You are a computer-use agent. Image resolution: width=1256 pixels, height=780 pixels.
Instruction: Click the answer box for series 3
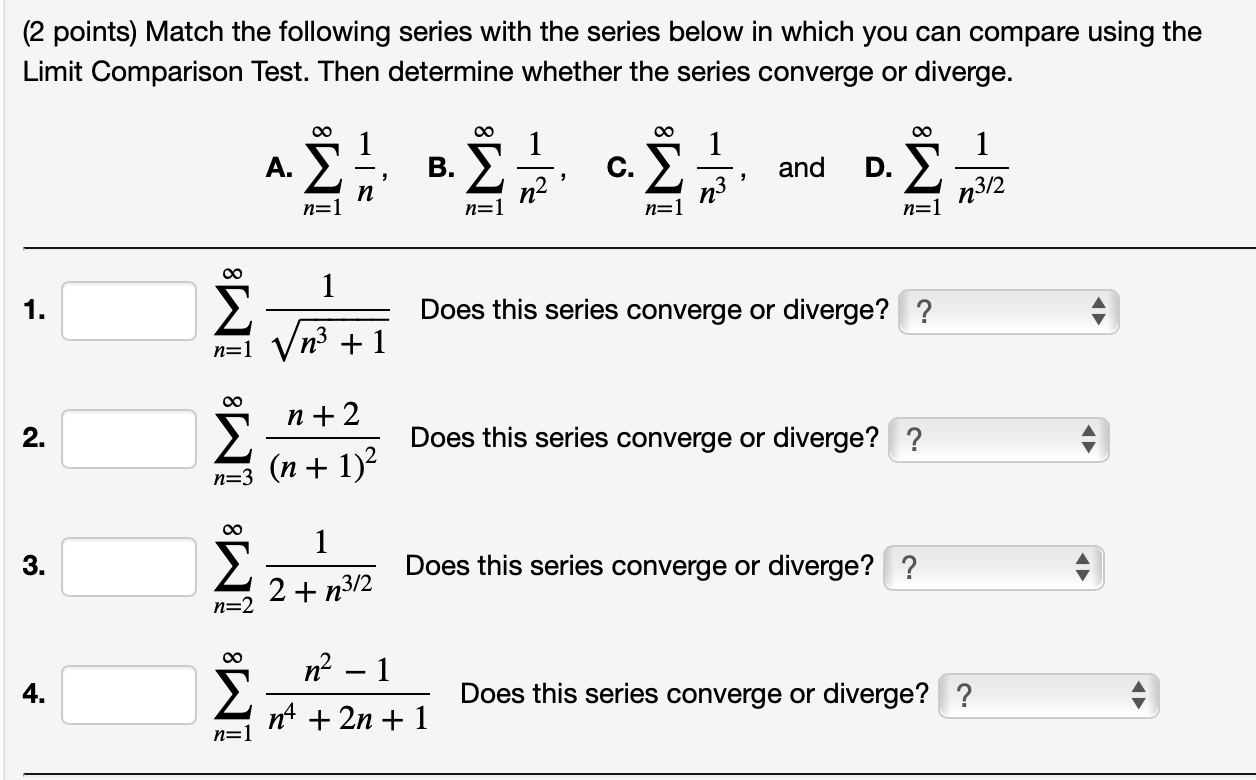128,565
